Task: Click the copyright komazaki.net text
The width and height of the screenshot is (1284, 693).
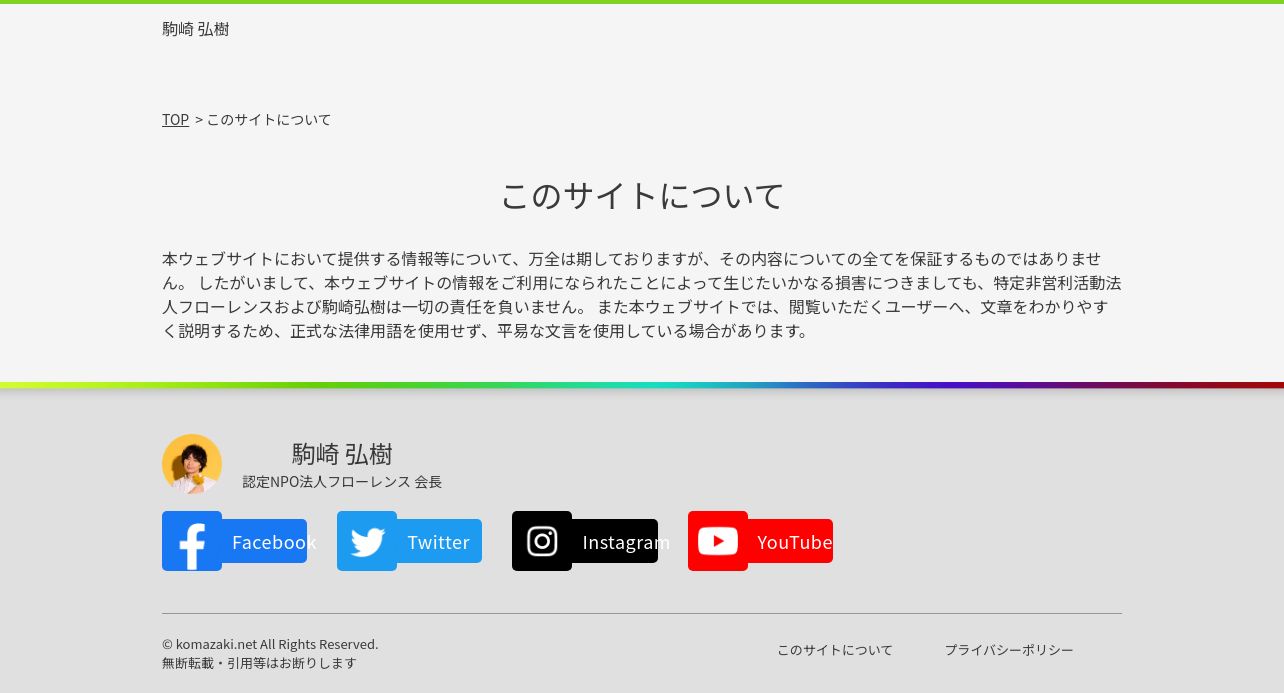Action: pos(270,644)
